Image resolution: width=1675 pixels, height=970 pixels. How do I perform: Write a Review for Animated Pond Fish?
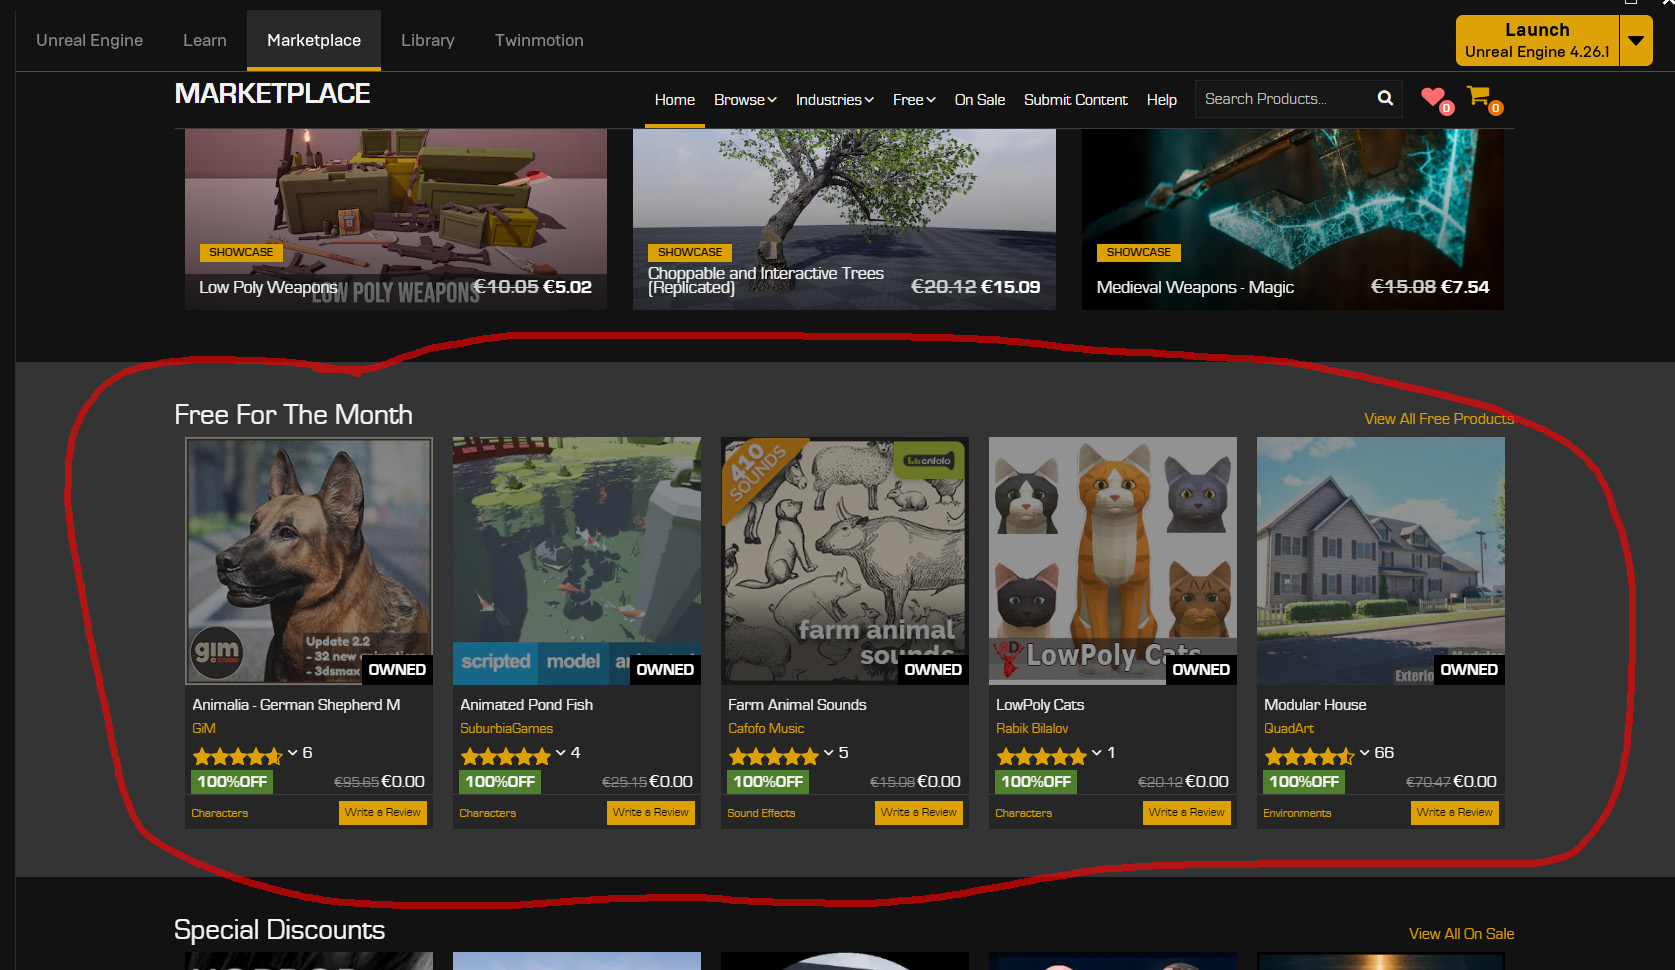(651, 813)
